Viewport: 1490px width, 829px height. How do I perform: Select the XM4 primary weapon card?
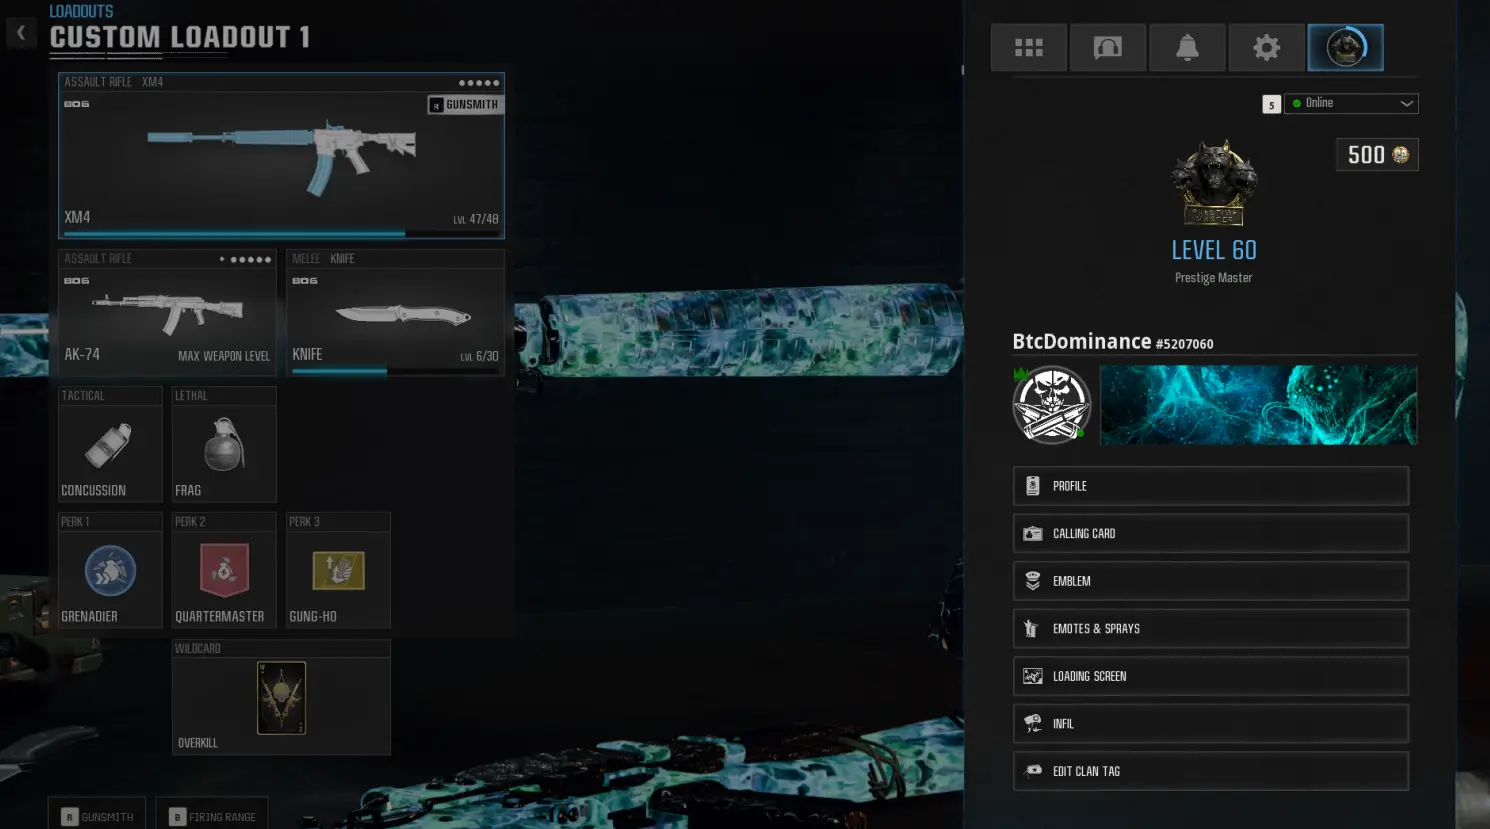pos(281,156)
